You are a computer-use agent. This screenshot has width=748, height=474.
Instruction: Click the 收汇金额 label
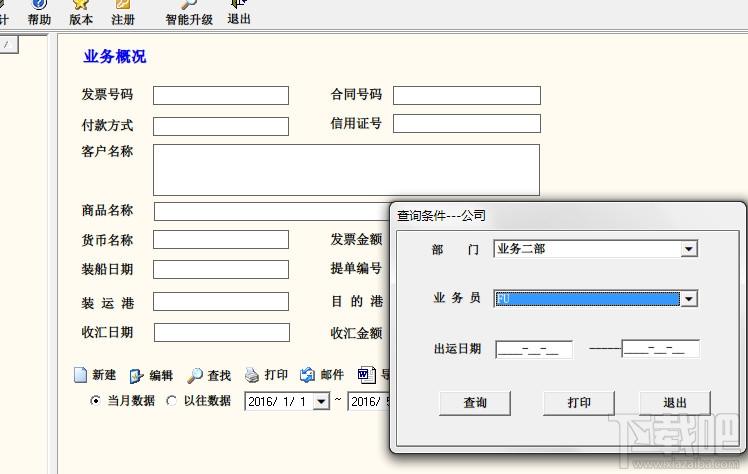pos(356,333)
